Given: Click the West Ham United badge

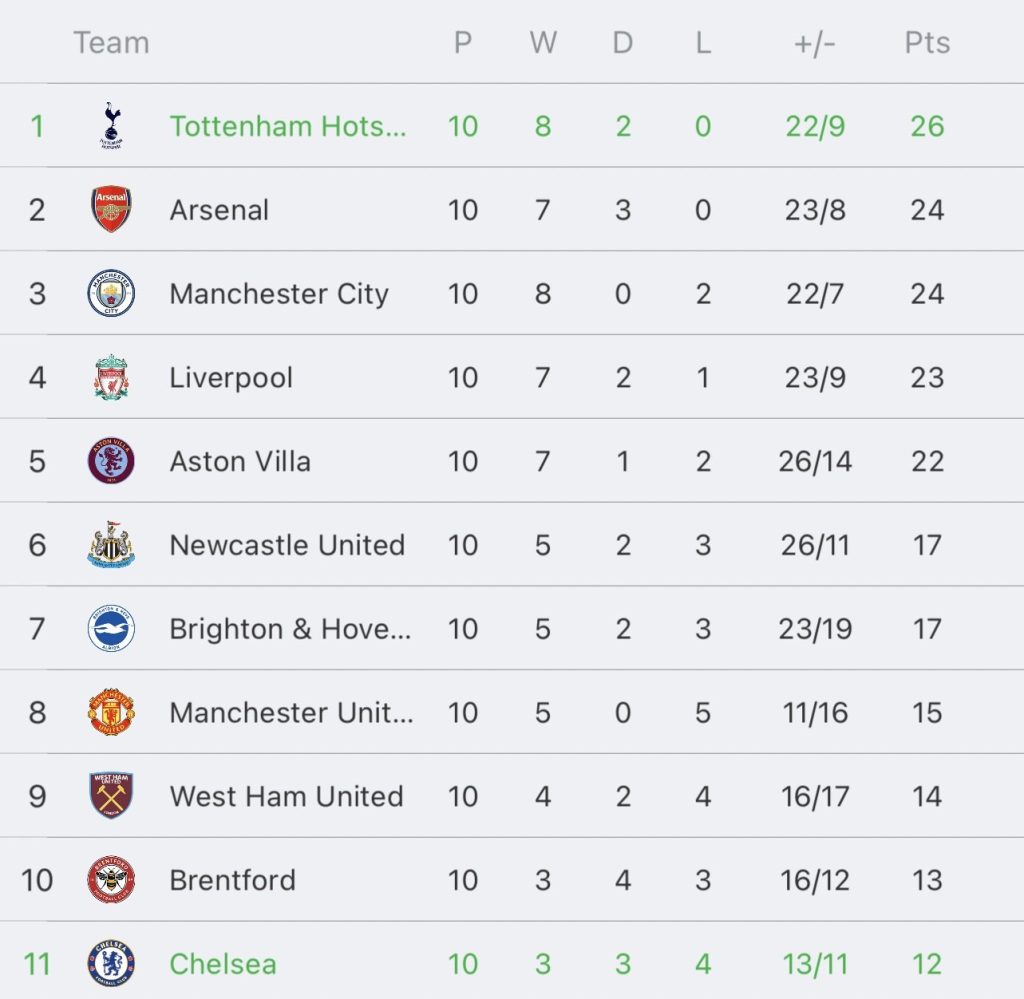Looking at the screenshot, I should coord(111,797).
